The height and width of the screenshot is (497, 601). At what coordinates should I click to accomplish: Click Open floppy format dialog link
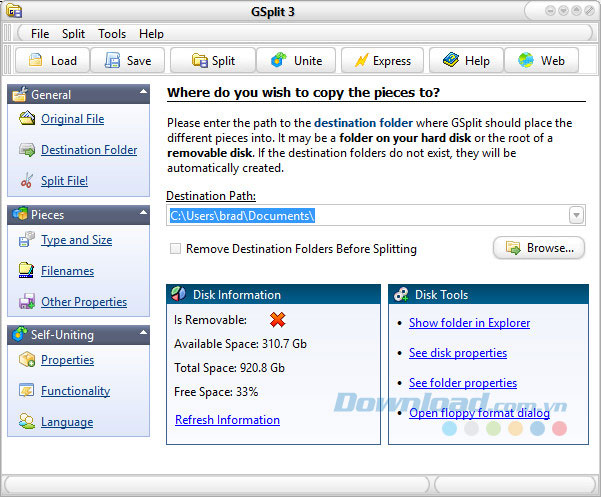479,413
